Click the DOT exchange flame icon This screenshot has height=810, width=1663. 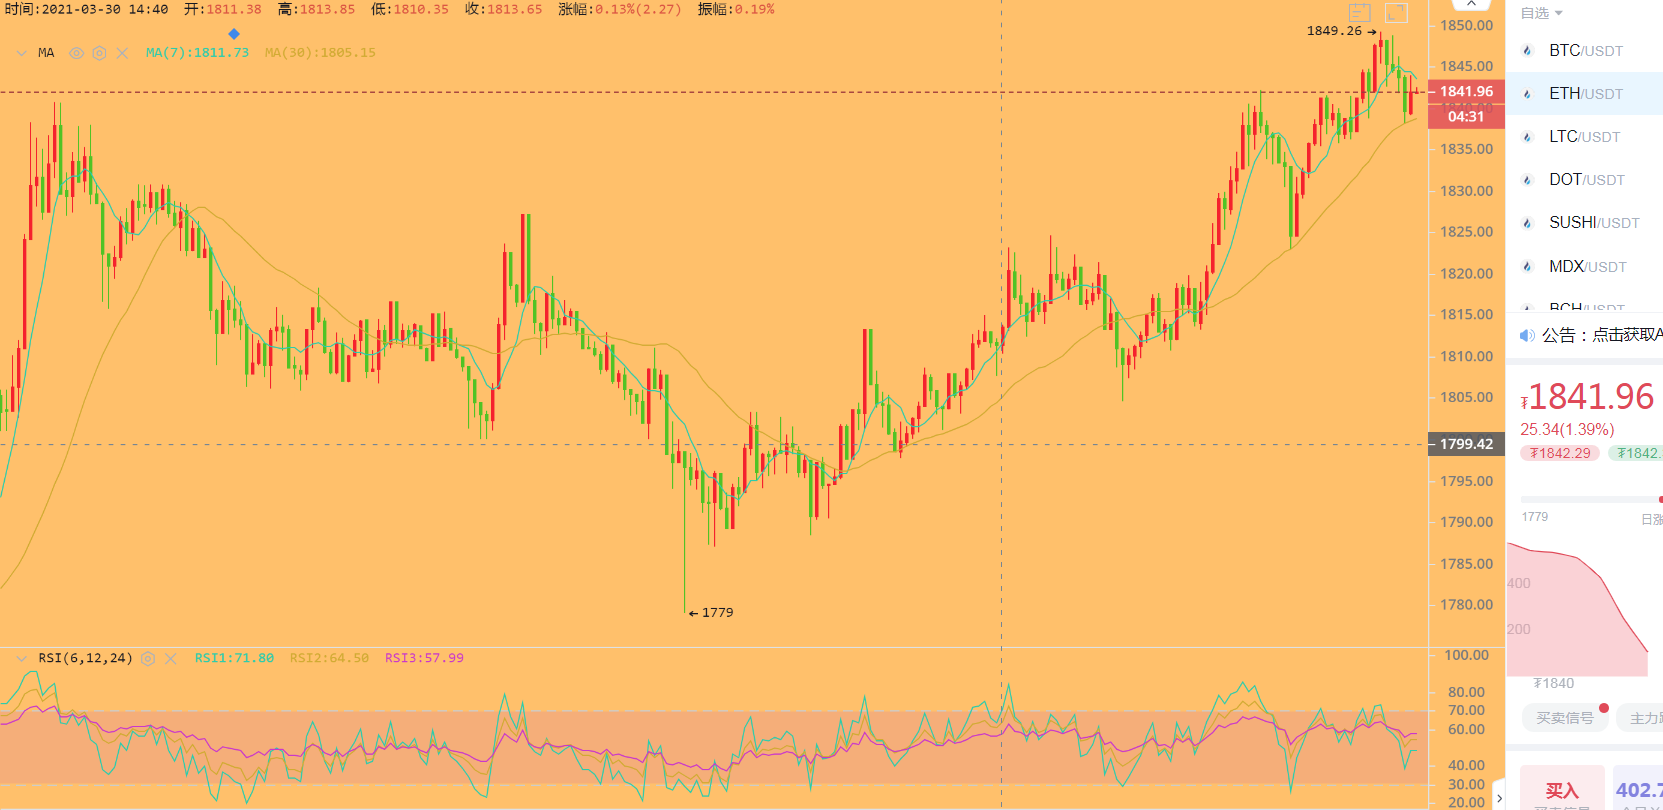[1527, 180]
